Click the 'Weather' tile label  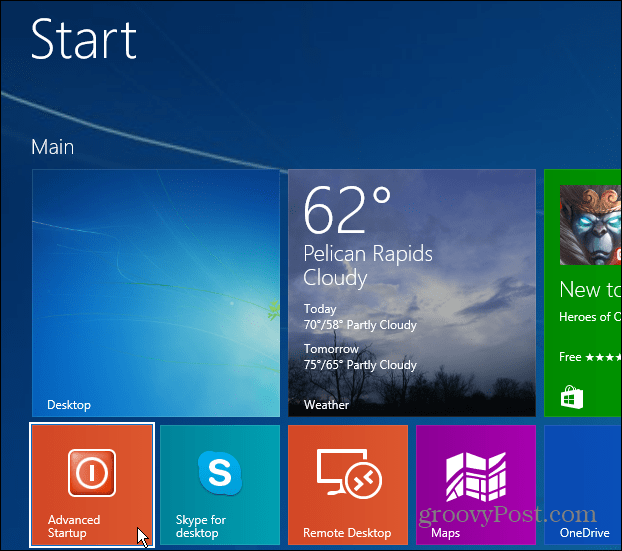[326, 405]
